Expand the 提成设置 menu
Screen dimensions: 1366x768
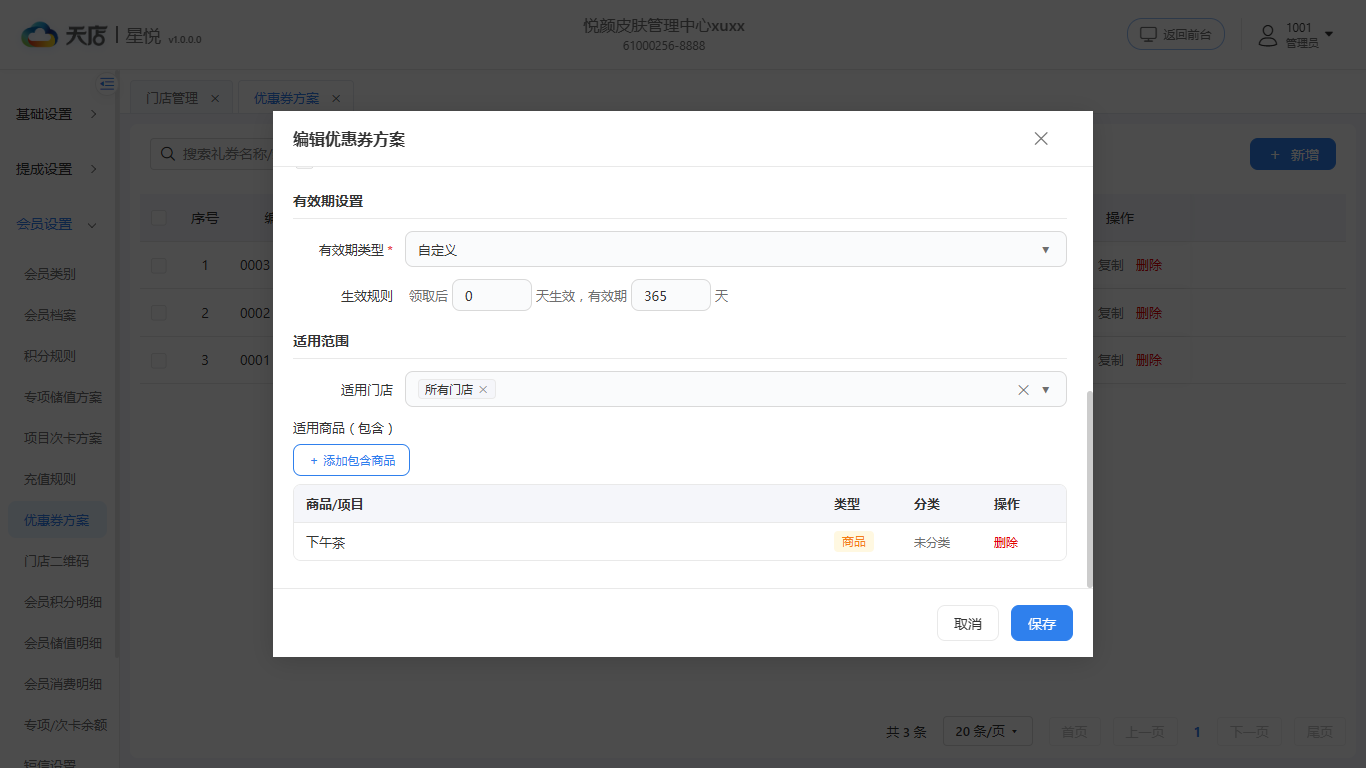click(x=58, y=169)
